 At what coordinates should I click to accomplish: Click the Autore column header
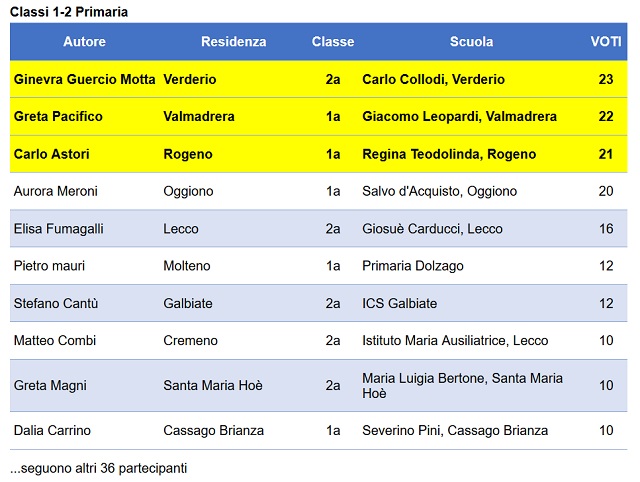(84, 42)
